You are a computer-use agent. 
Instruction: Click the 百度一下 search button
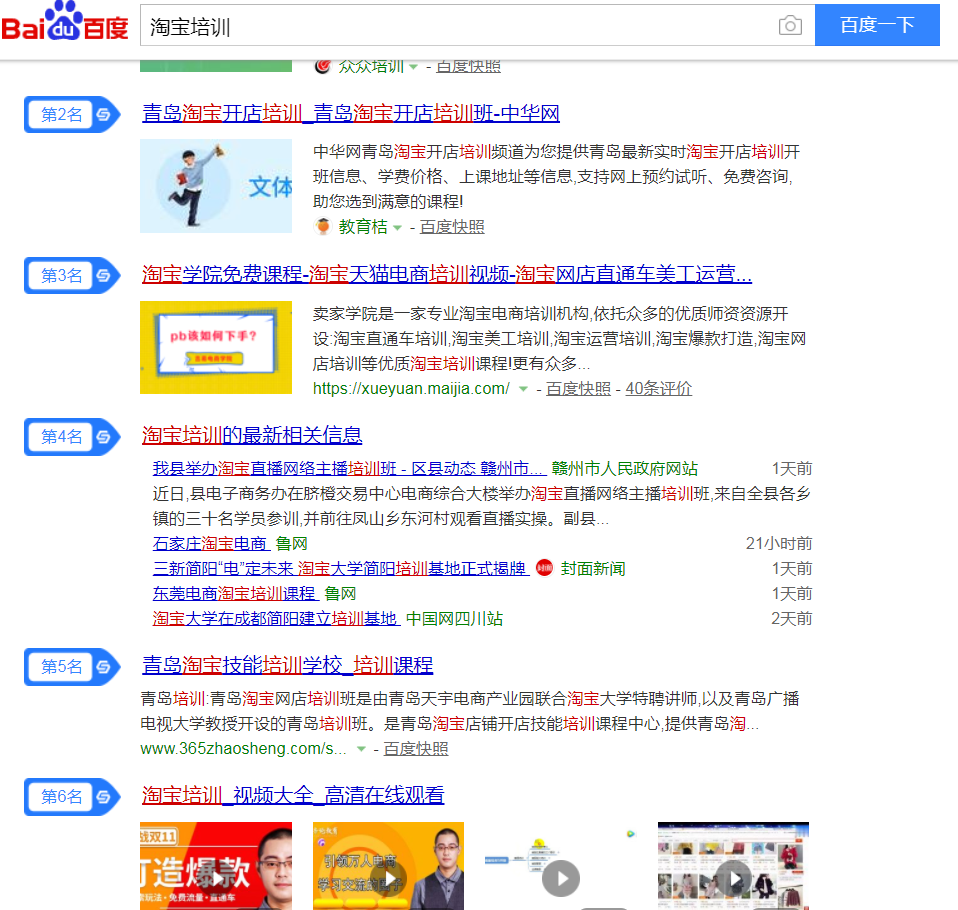pyautogui.click(x=877, y=25)
